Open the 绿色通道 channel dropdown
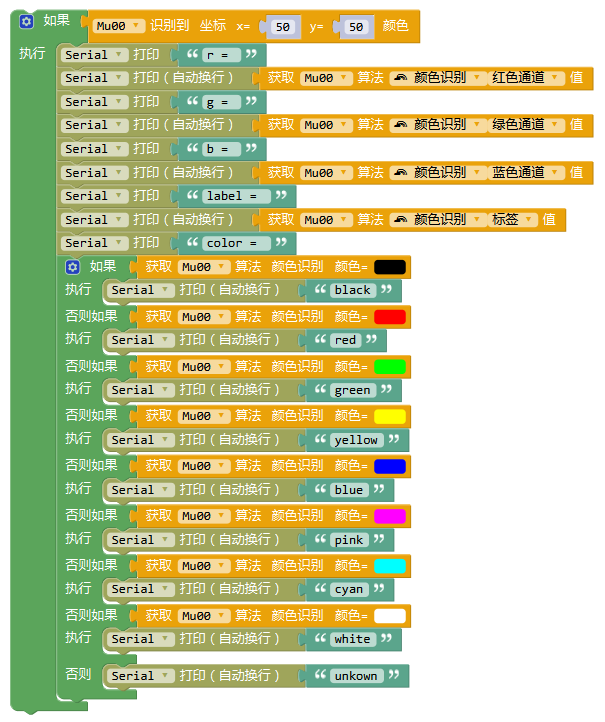This screenshot has height=722, width=605. [526, 125]
